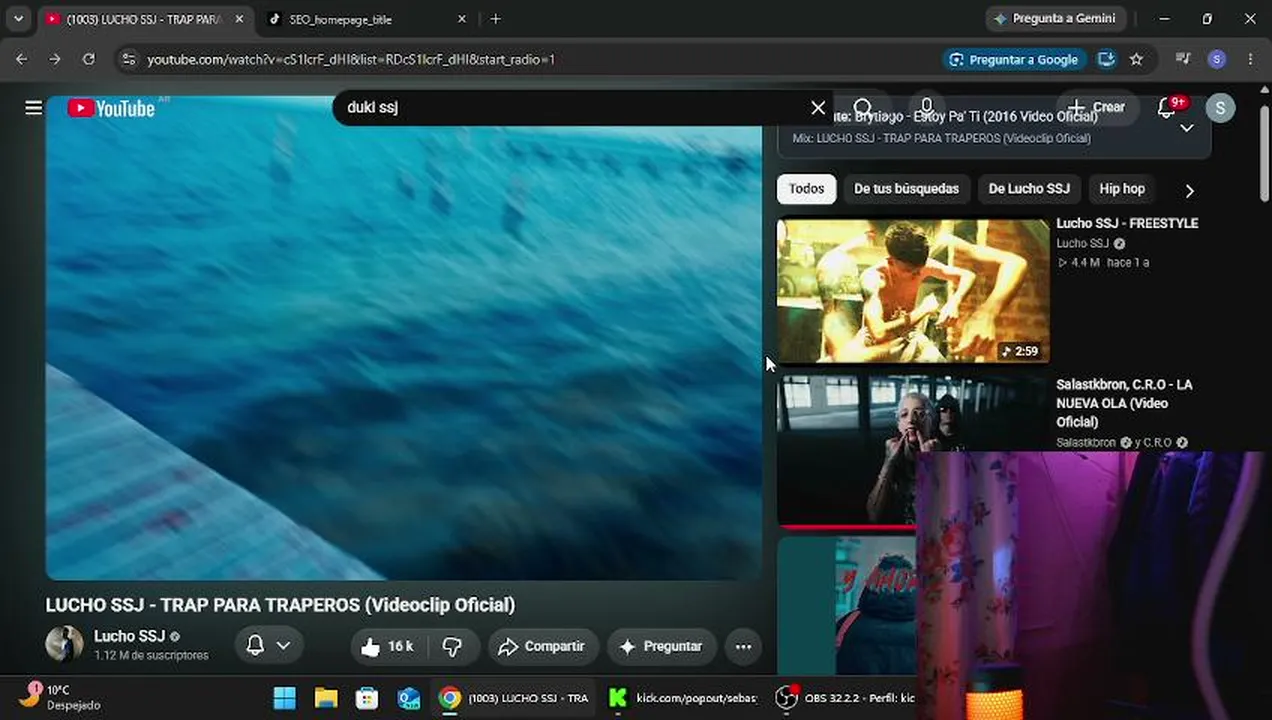Viewport: 1272px width, 720px height.
Task: Open the more actions three-dot menu
Action: pyautogui.click(x=743, y=647)
